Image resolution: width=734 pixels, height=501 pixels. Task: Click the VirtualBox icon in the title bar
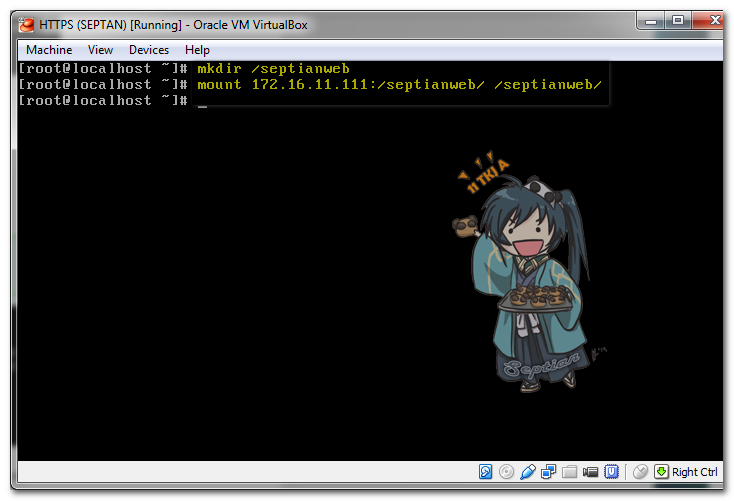26,24
